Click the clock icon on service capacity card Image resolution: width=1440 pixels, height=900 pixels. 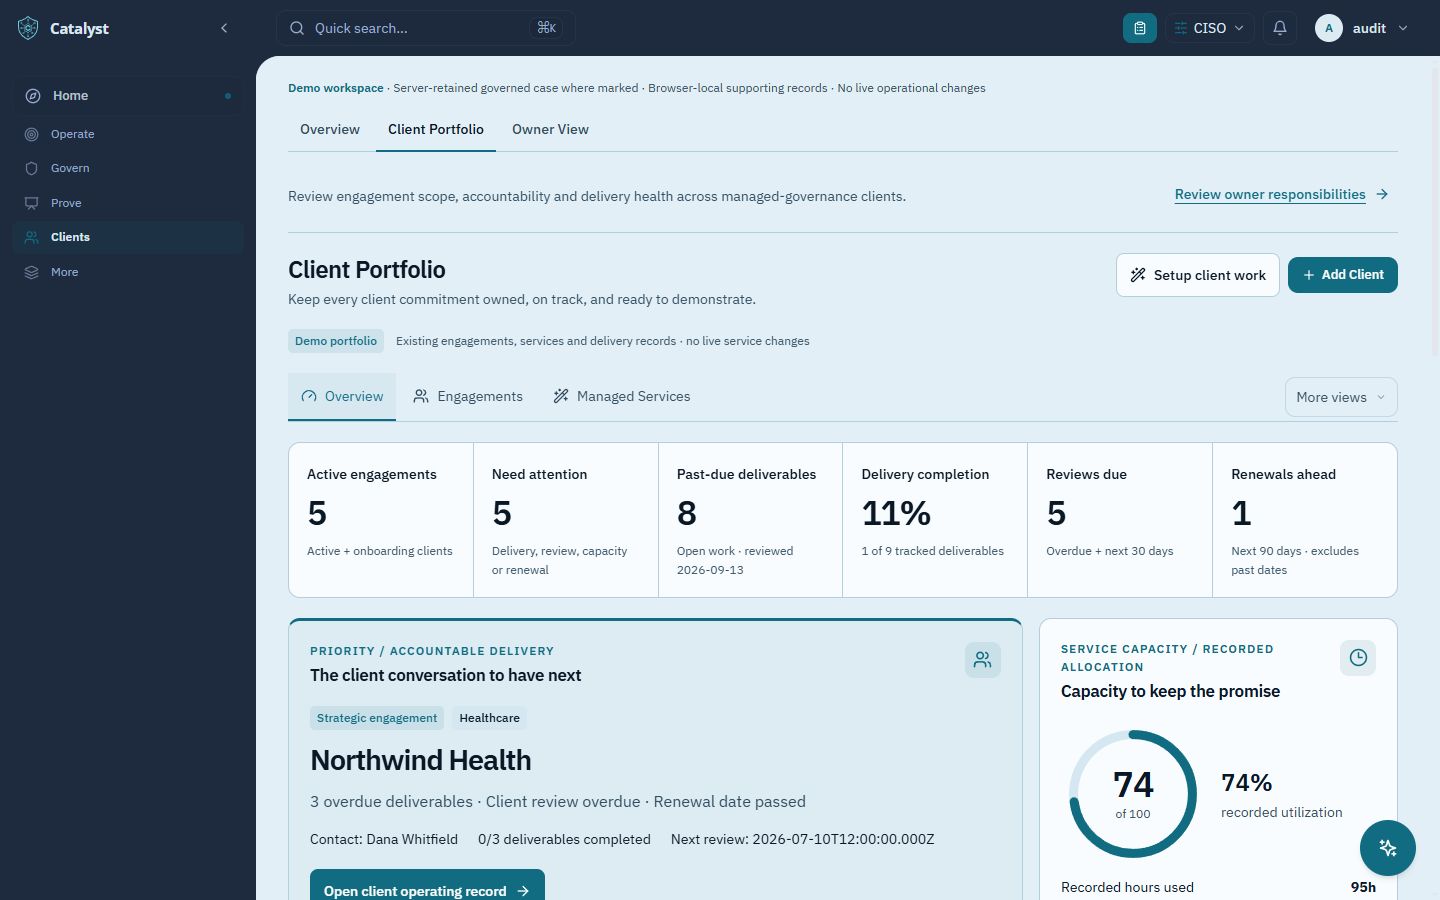[x=1358, y=658]
